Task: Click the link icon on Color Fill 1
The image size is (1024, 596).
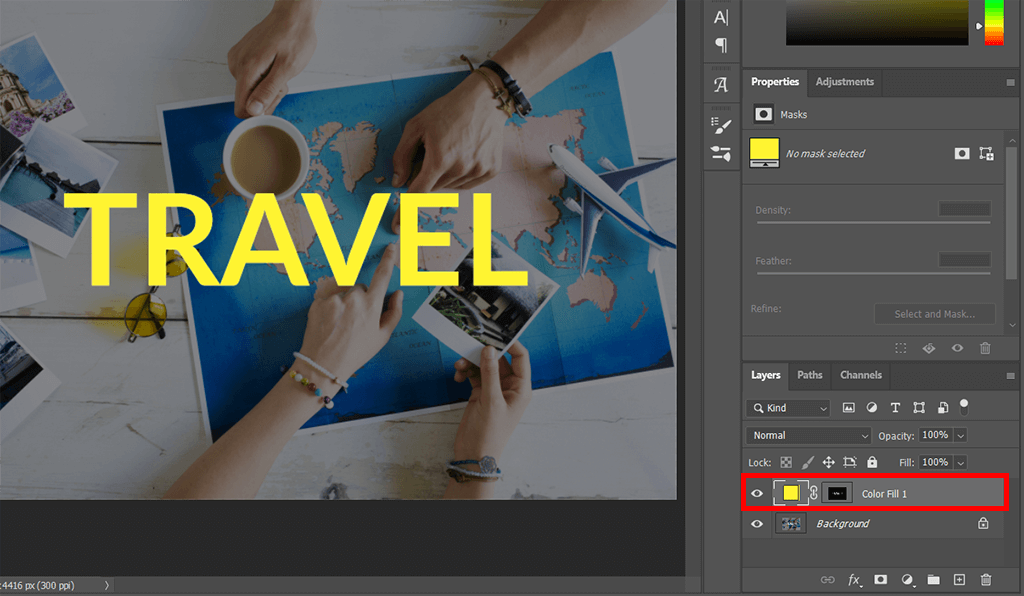Action: (814, 494)
